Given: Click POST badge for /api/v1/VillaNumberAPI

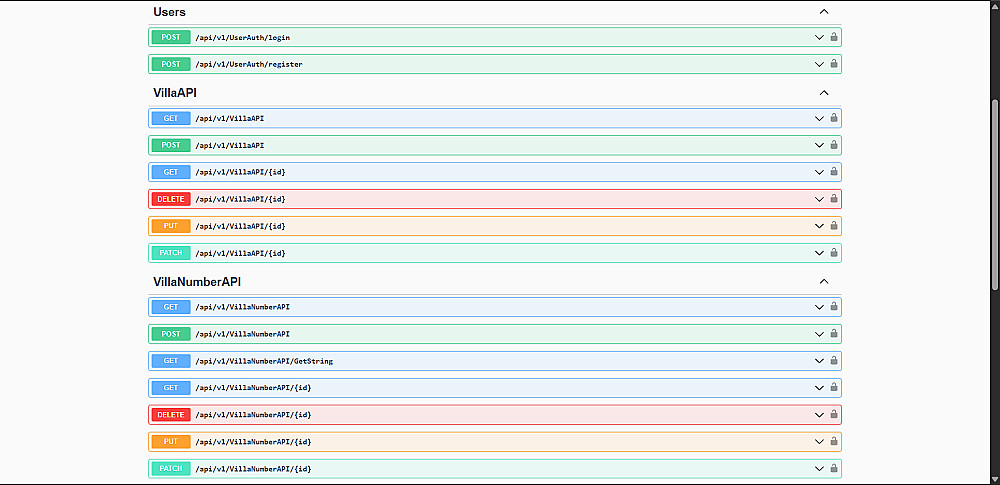Looking at the screenshot, I should point(171,334).
